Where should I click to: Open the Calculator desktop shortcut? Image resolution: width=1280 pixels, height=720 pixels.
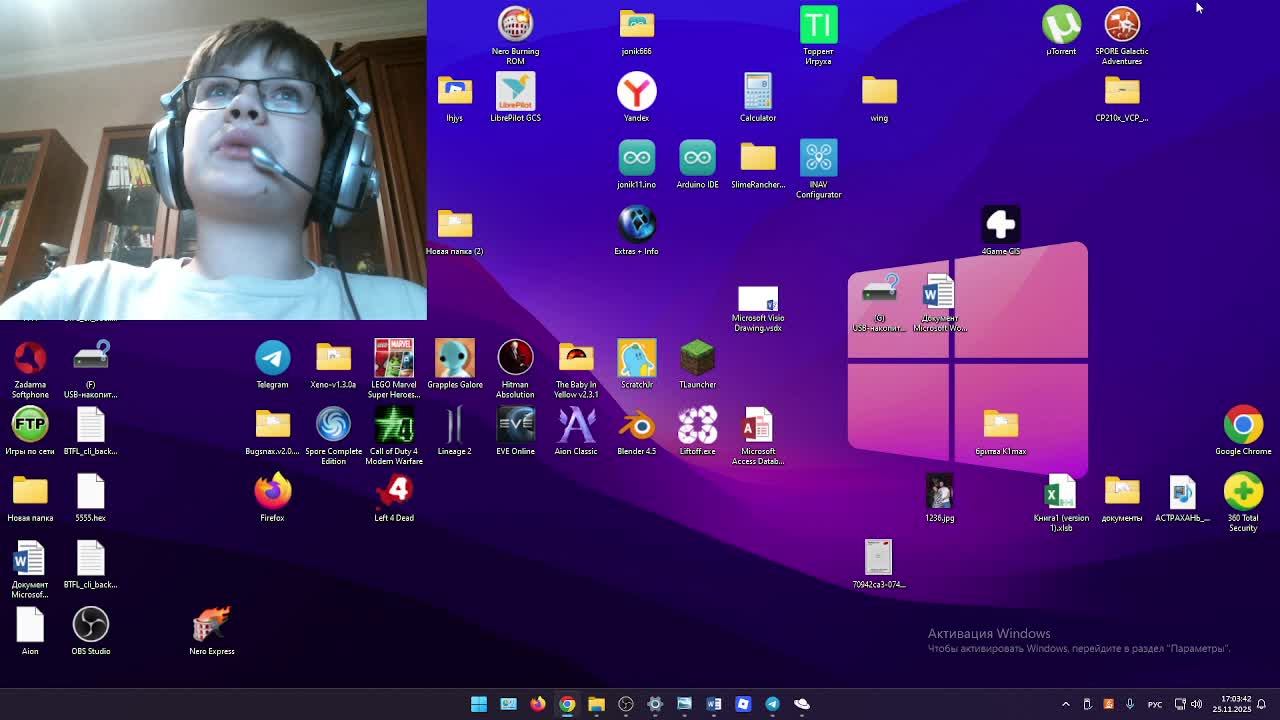[757, 91]
